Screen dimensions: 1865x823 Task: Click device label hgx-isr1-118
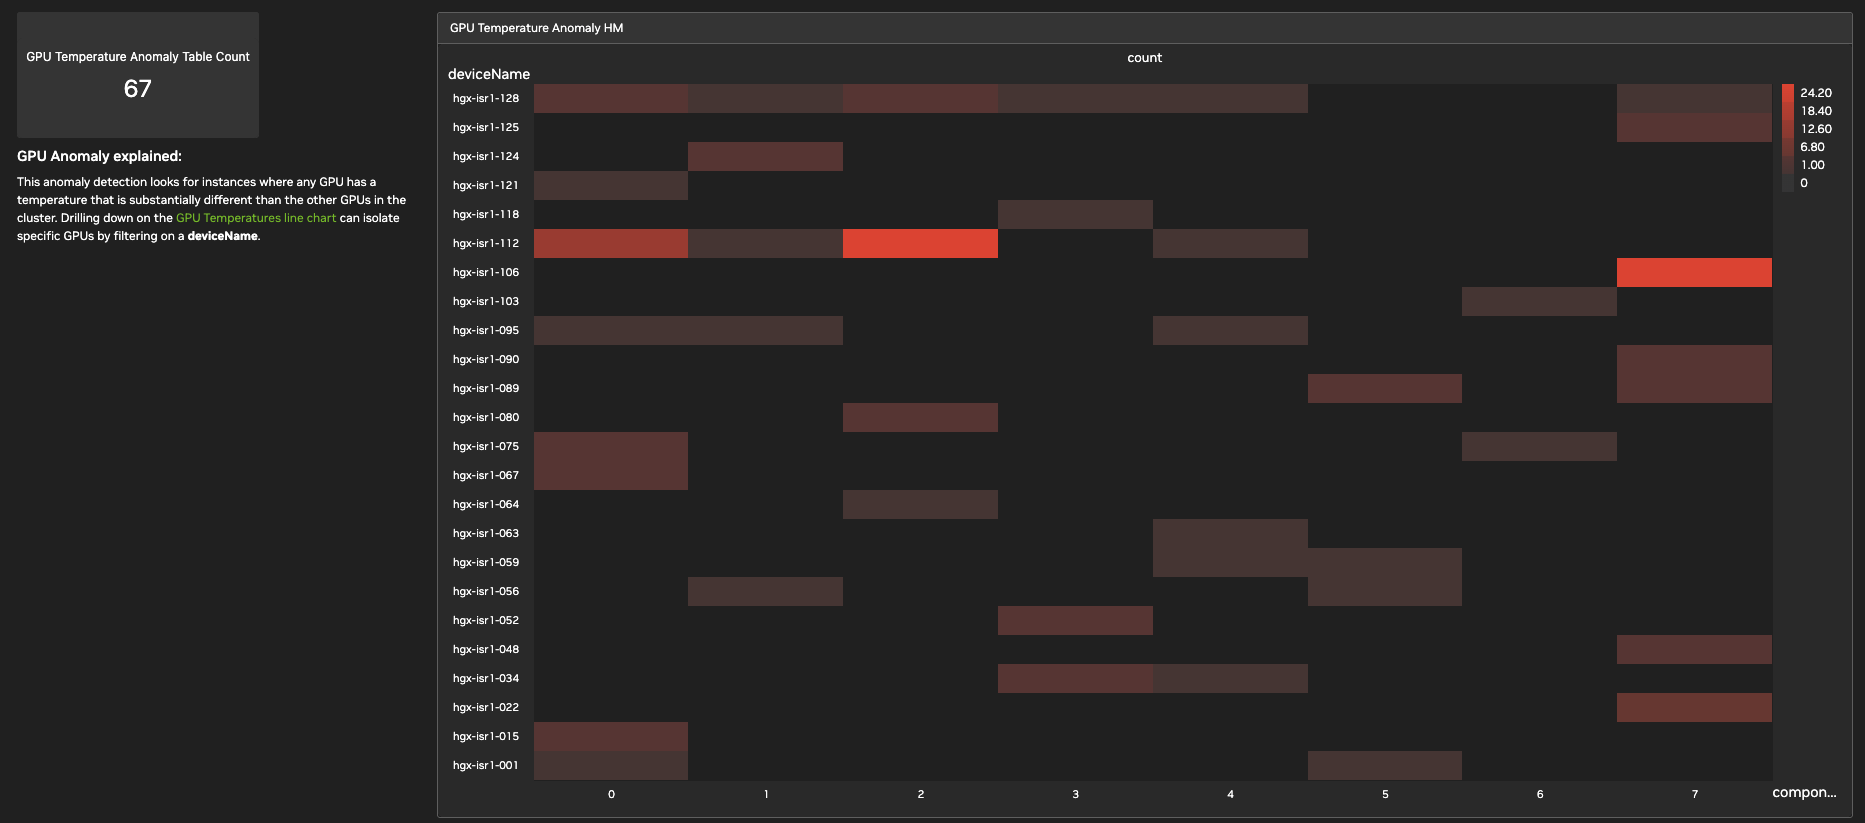tap(486, 214)
